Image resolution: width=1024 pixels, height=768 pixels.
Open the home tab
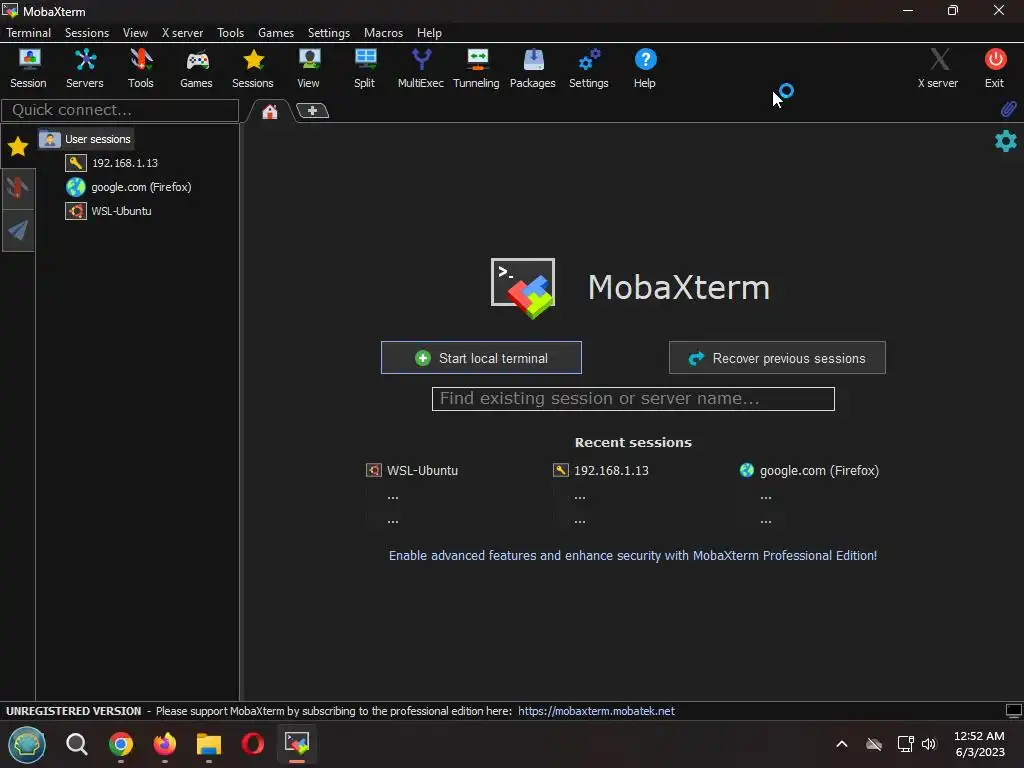coord(270,112)
